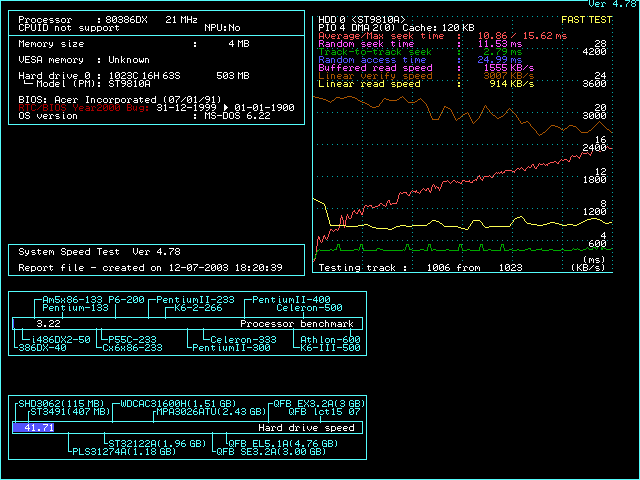
Task: Click the Report file creation date line
Action: (150, 268)
